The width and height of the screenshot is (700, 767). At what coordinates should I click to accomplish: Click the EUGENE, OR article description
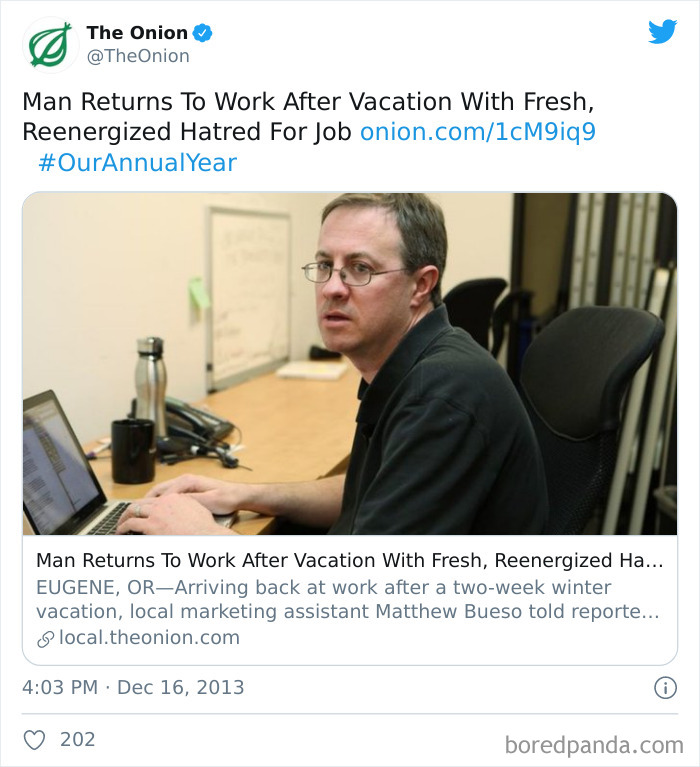tap(347, 599)
